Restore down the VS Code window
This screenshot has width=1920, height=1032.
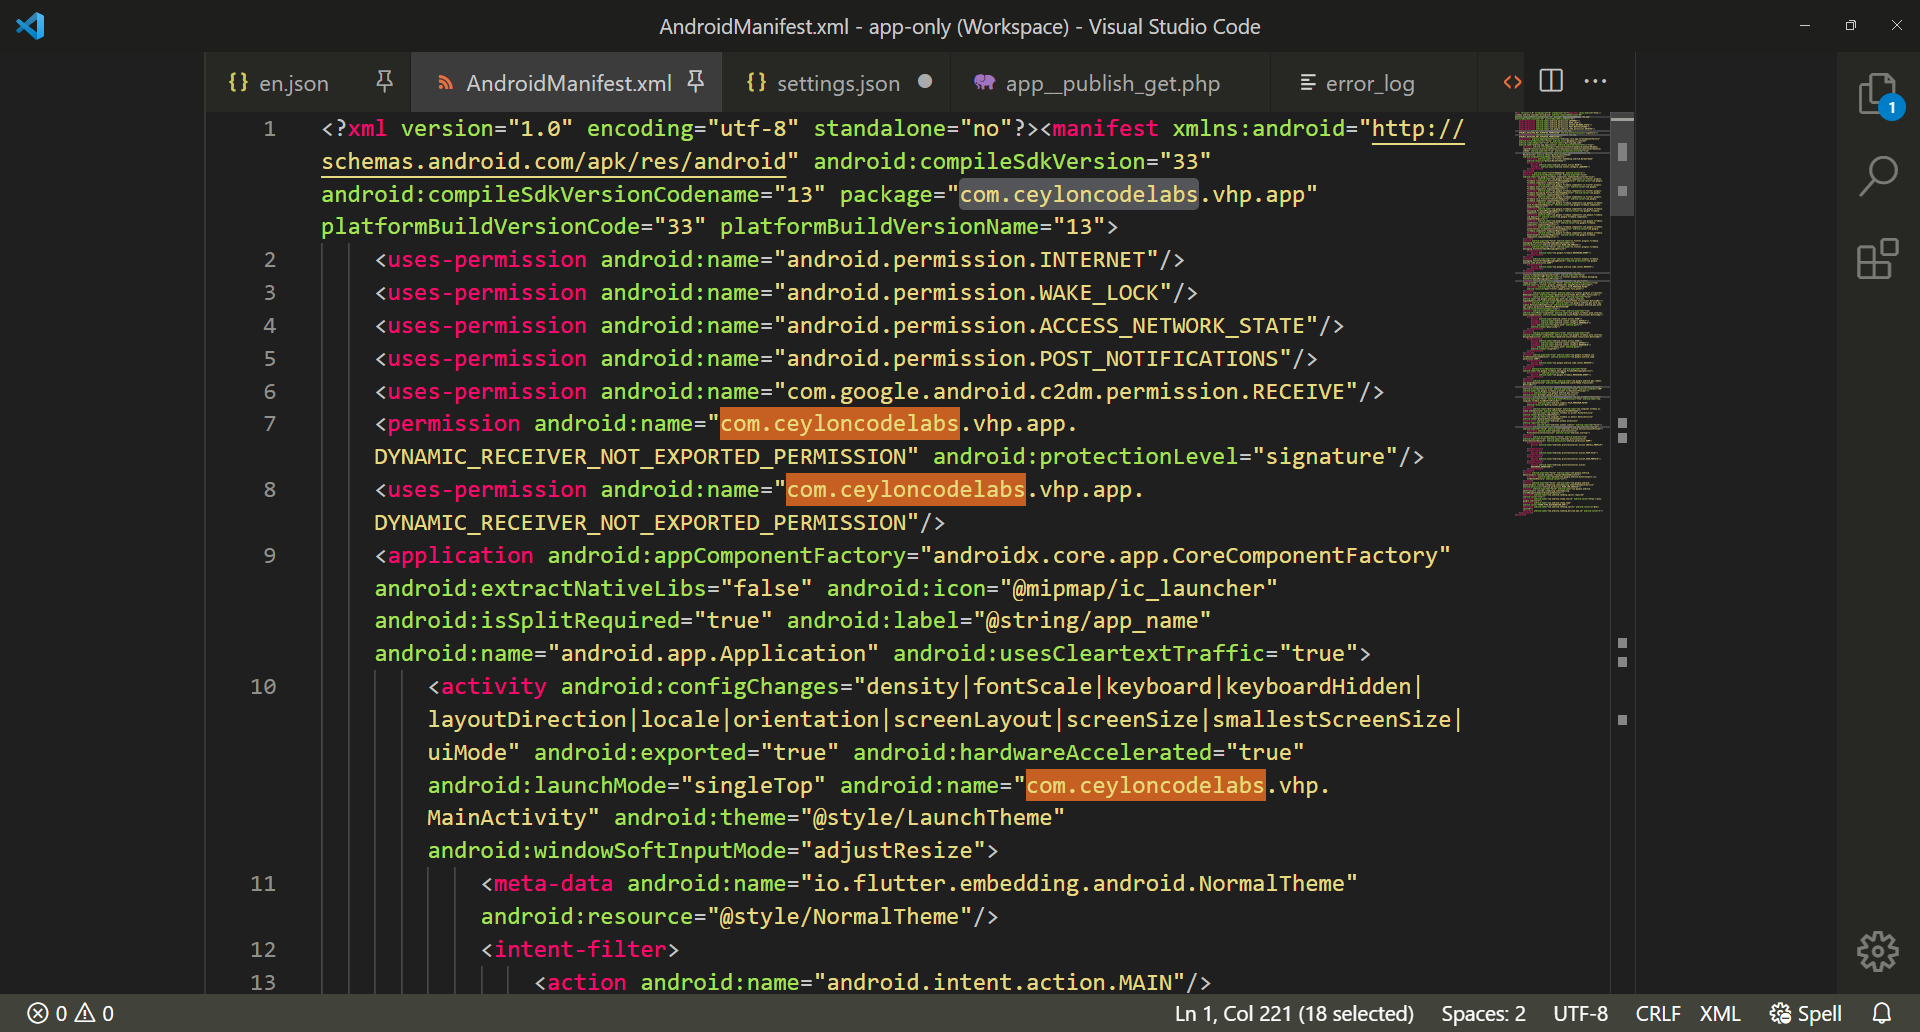tap(1851, 26)
